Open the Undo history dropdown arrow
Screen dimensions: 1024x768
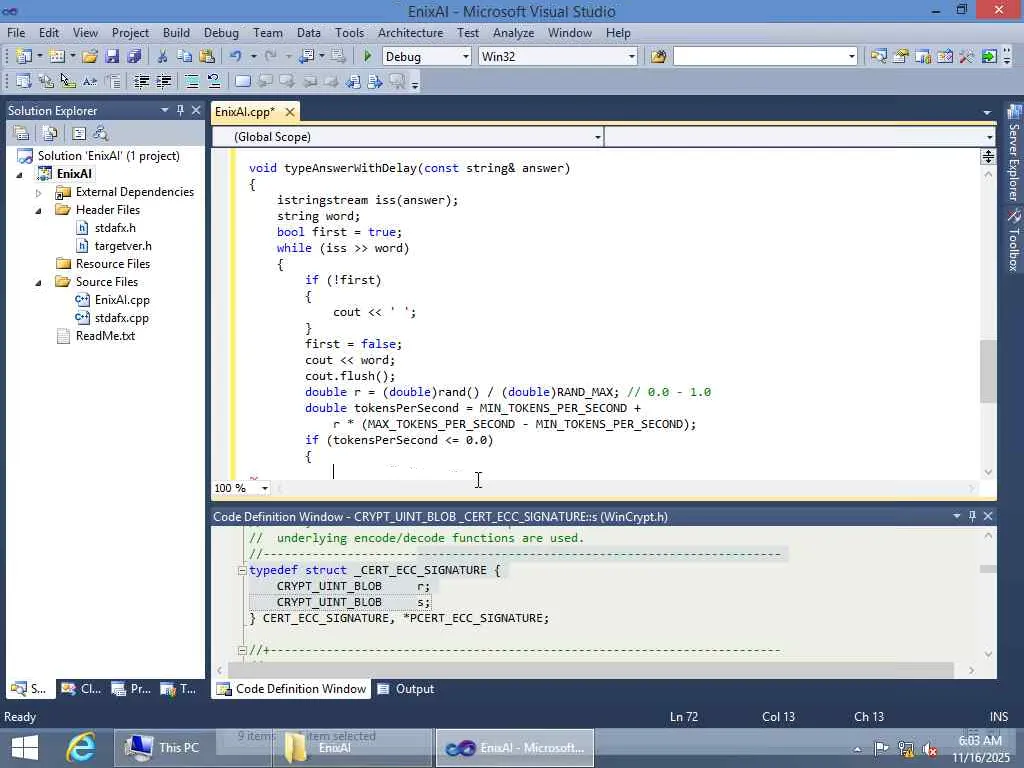coord(253,57)
